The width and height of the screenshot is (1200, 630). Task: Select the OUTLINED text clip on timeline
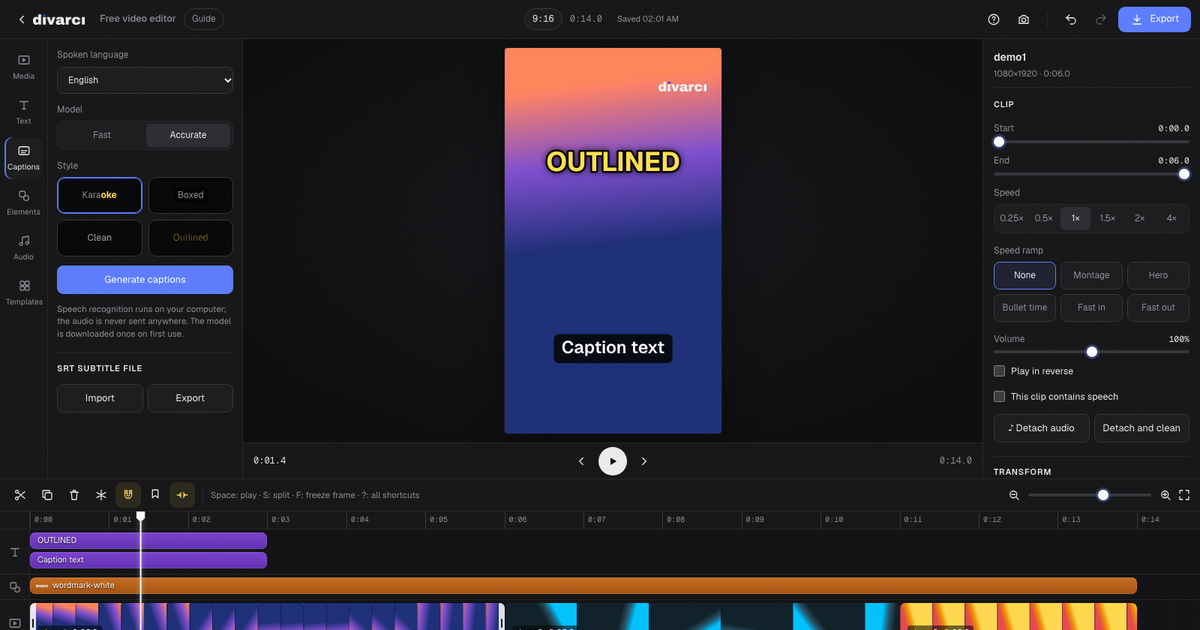(x=148, y=540)
